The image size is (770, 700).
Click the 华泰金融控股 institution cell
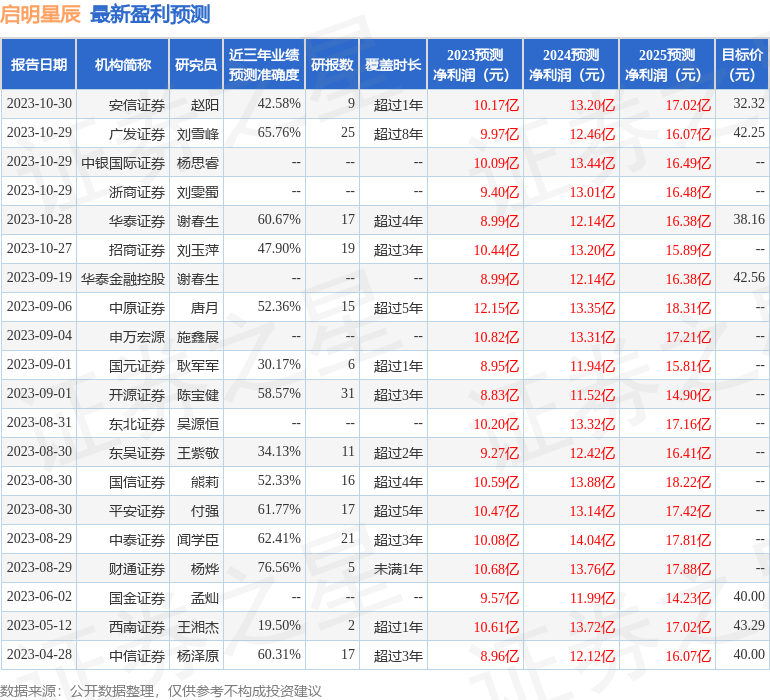point(123,279)
